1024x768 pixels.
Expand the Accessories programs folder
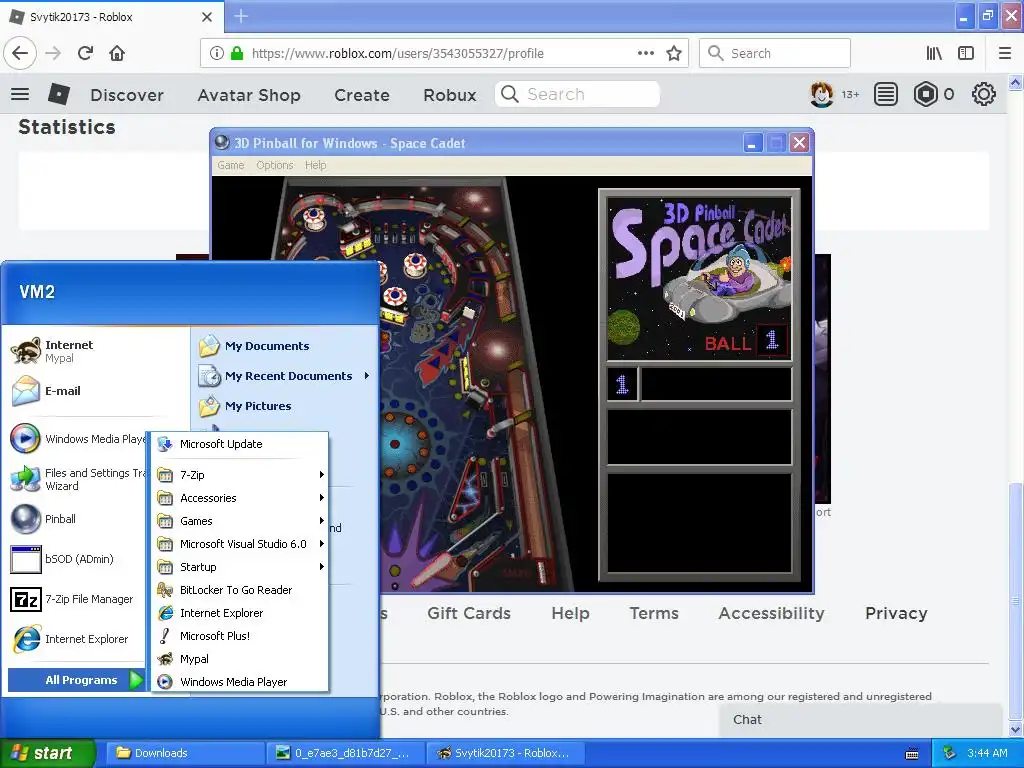(240, 498)
